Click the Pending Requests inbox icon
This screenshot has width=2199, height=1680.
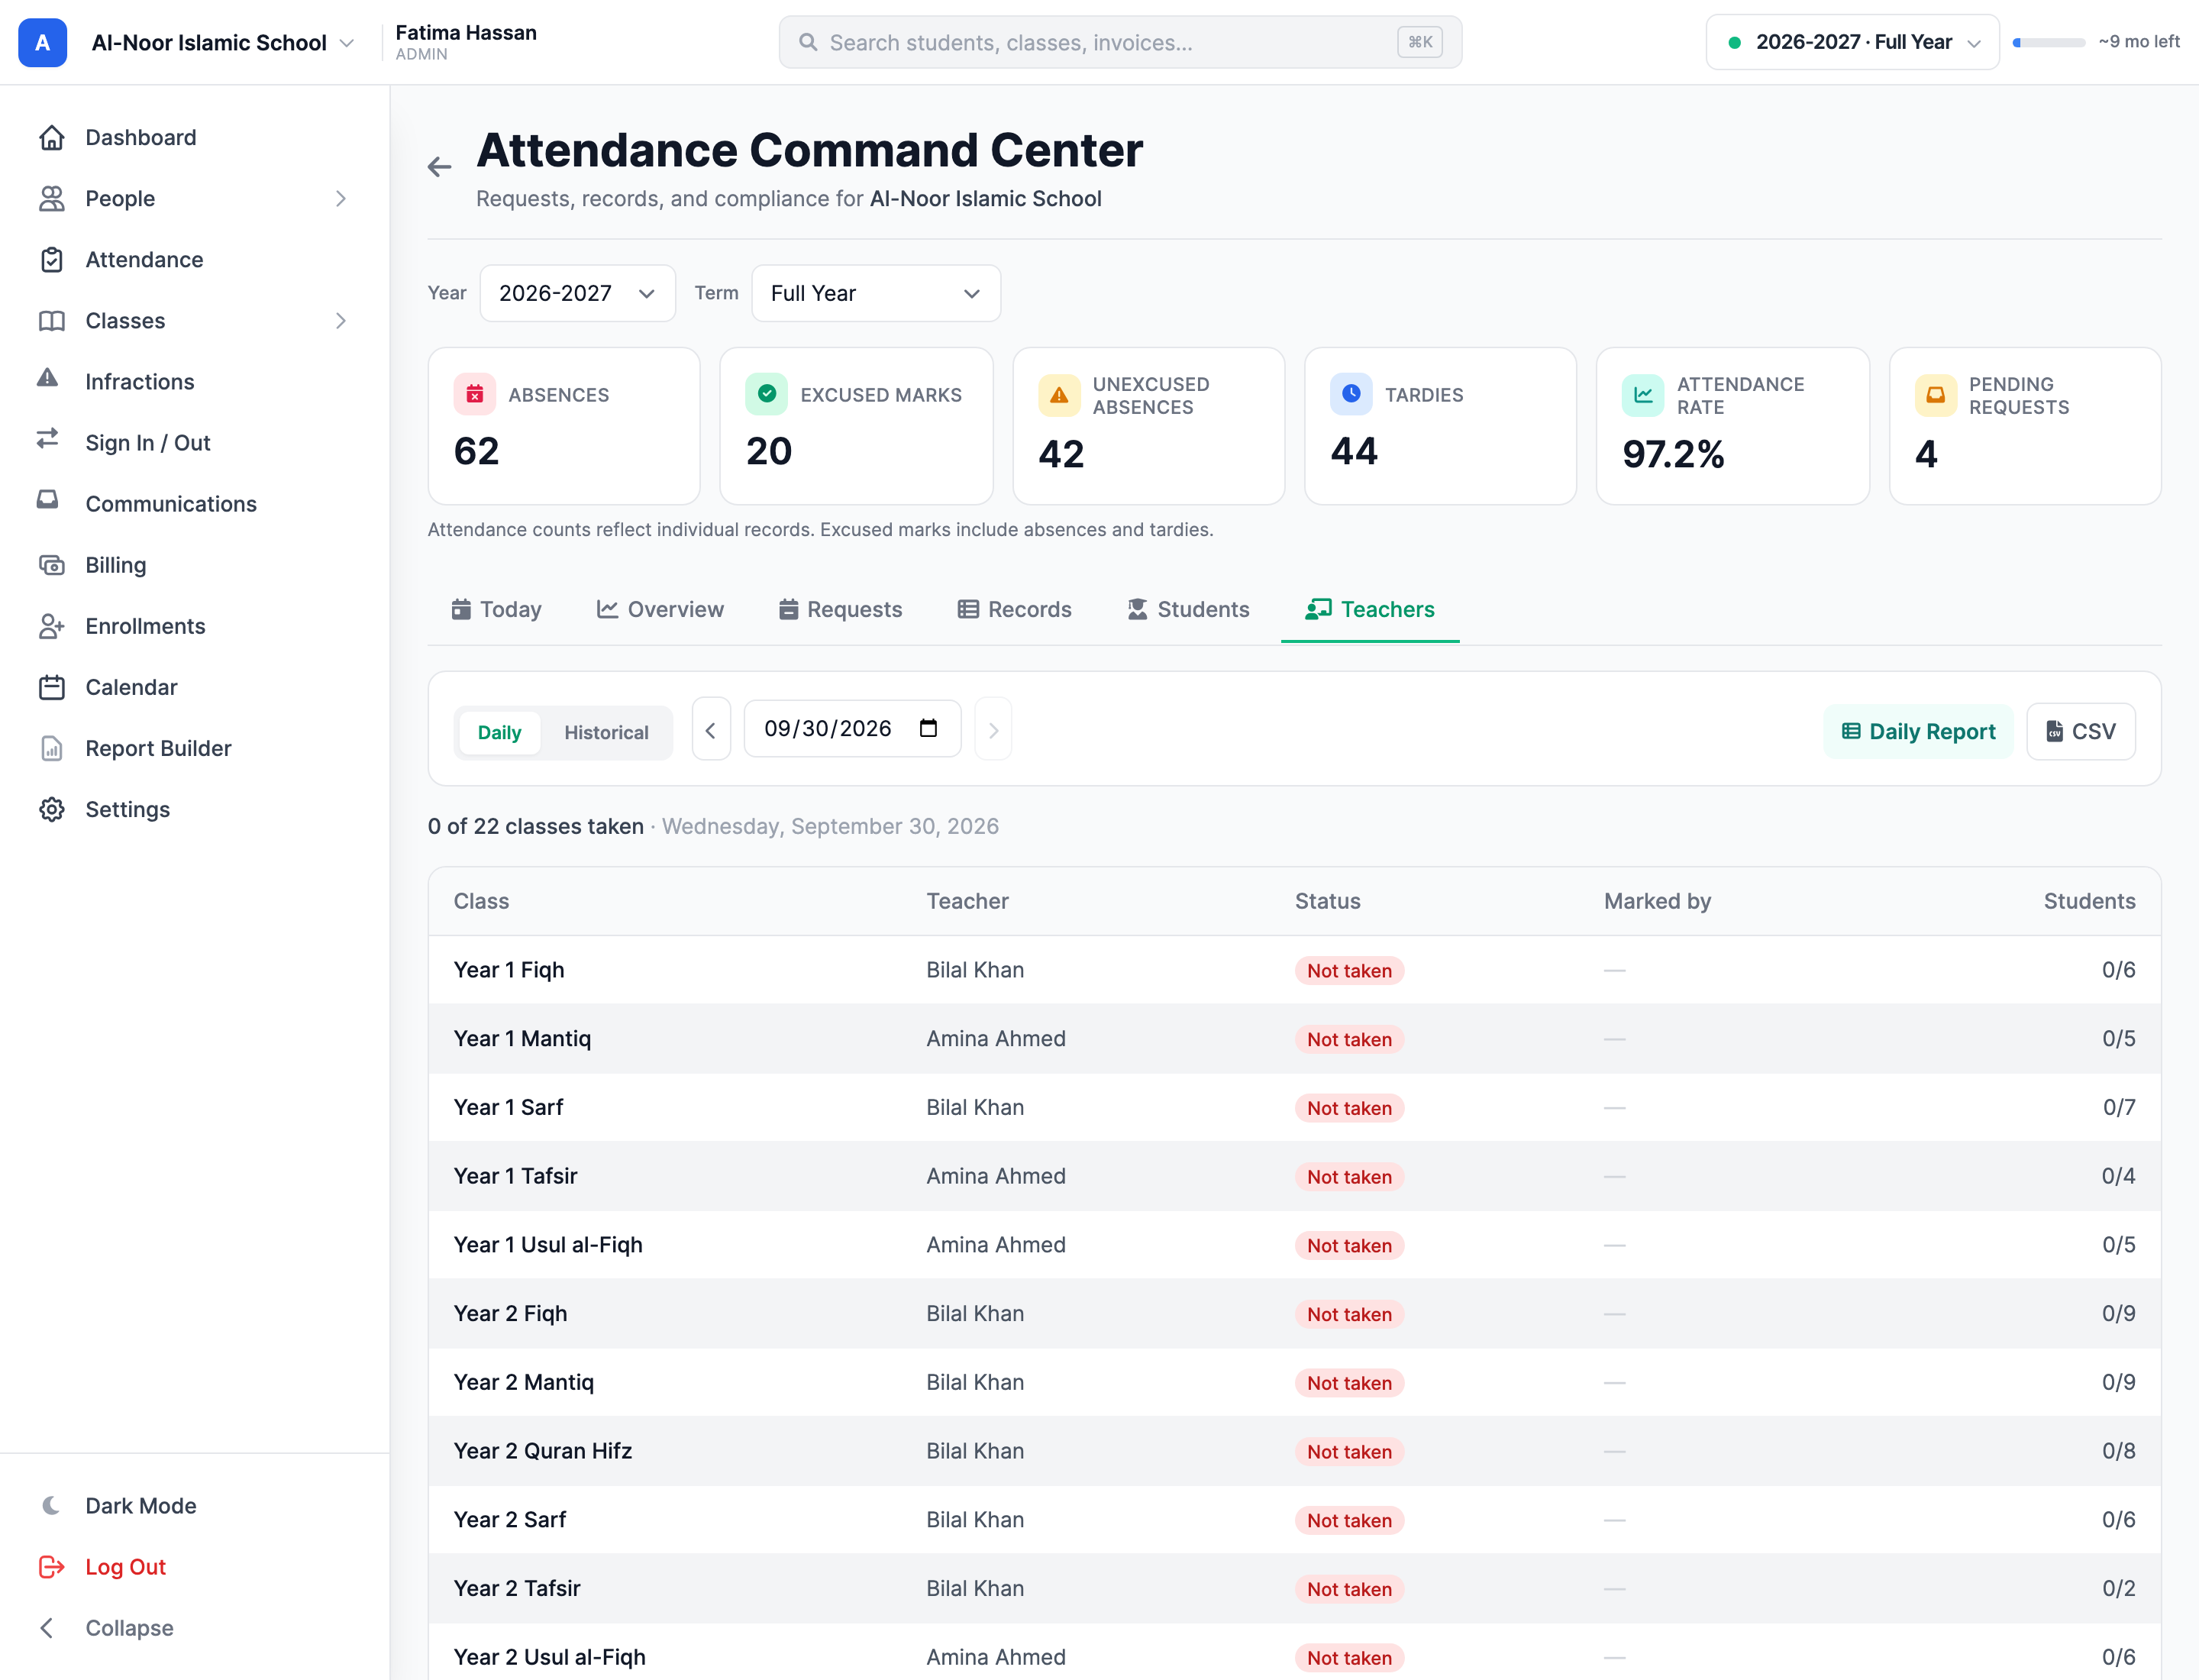coord(1935,395)
